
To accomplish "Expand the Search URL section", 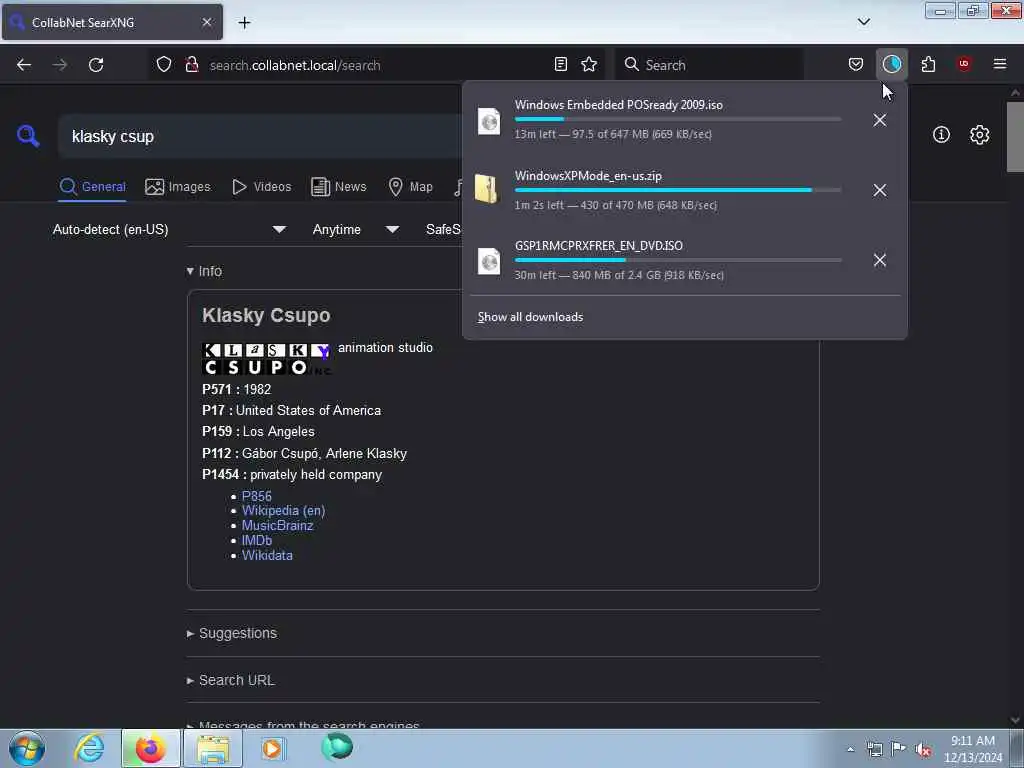I will (x=231, y=680).
